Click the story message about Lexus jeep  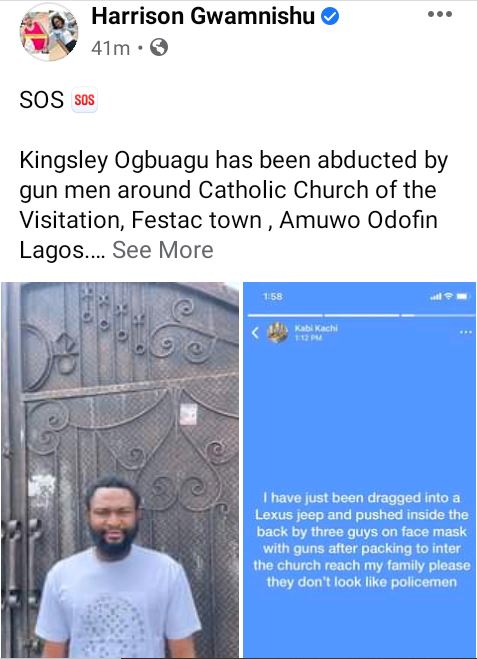pos(361,540)
